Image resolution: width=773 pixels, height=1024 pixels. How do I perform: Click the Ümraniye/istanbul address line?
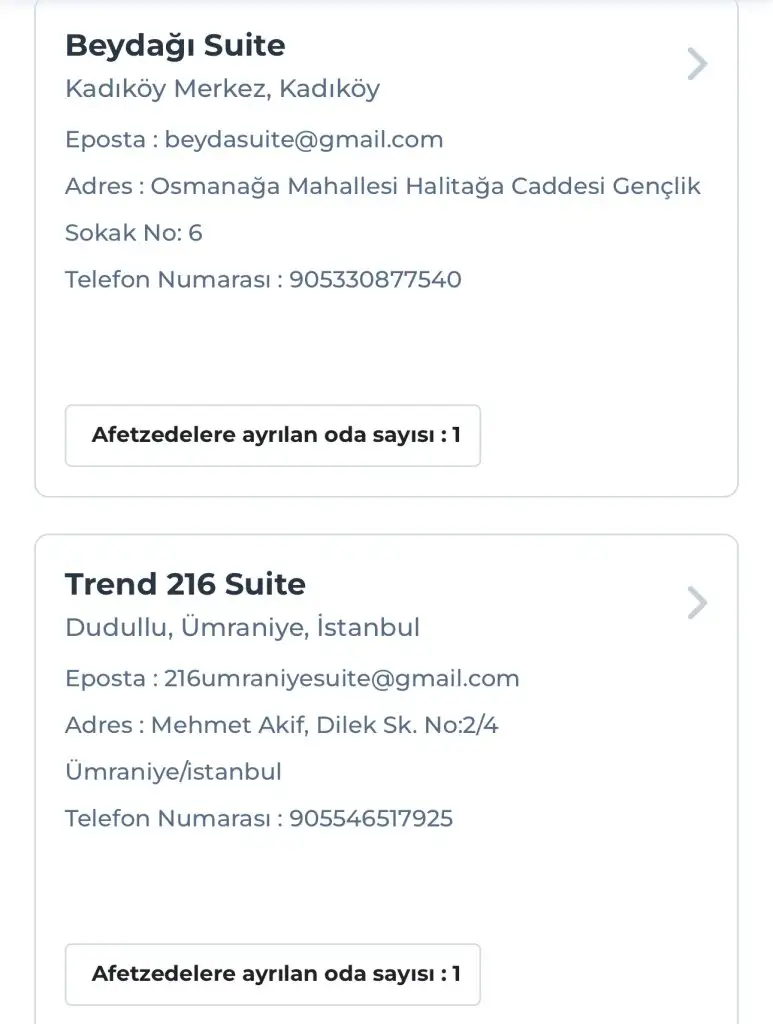click(x=173, y=772)
